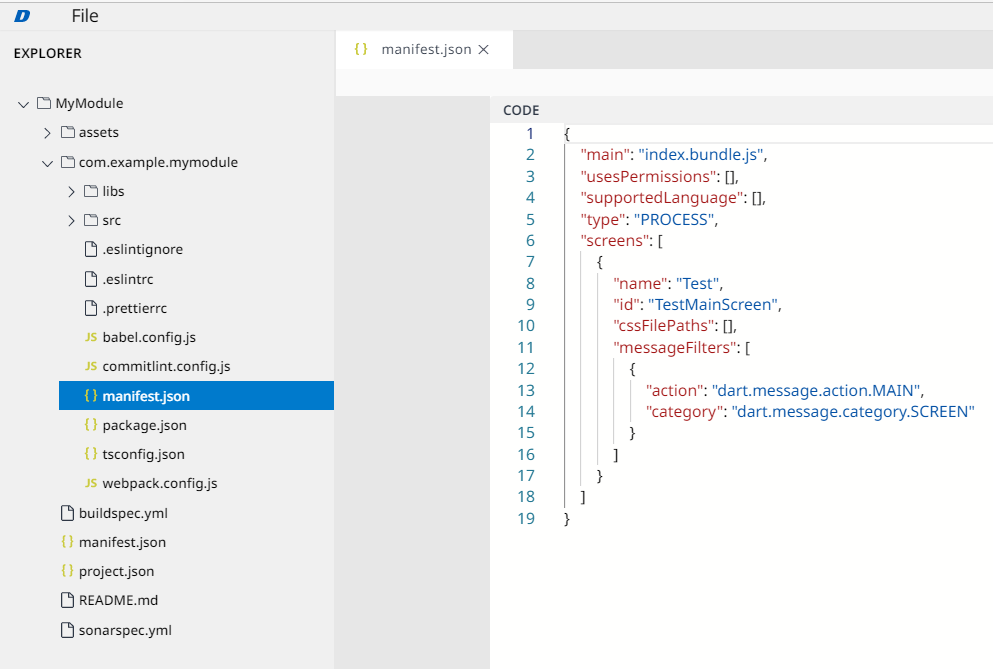Click line number 19 in the gutter

526,518
